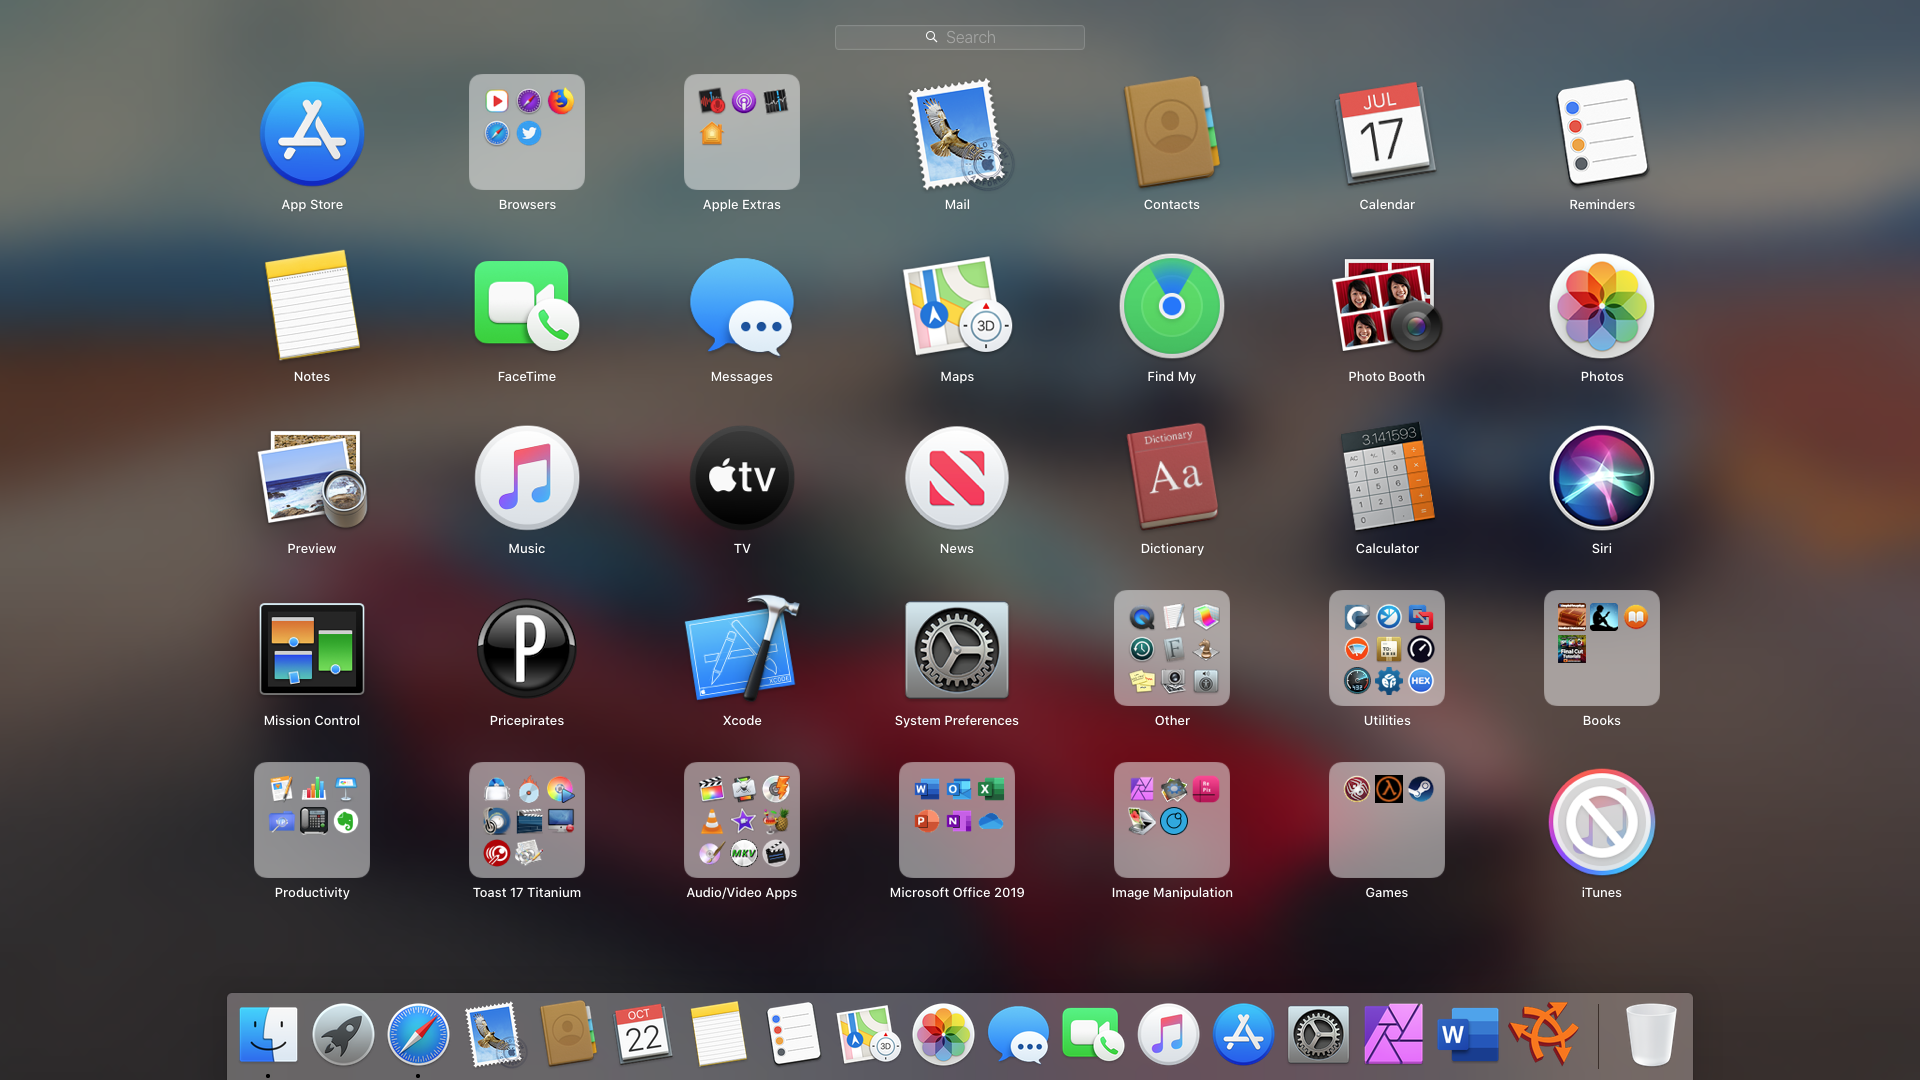The height and width of the screenshot is (1080, 1920).
Task: Expand the Browsers folder
Action: [526, 132]
